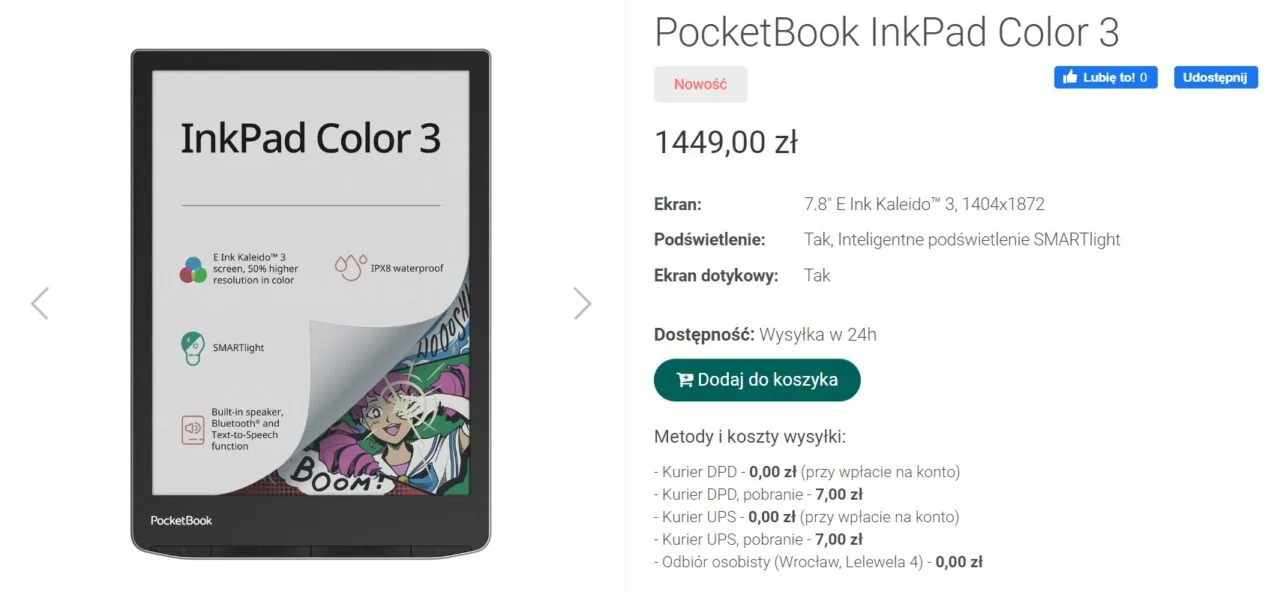The width and height of the screenshot is (1280, 592).
Task: Click the Facebook thumbs-up icon
Action: [1070, 77]
